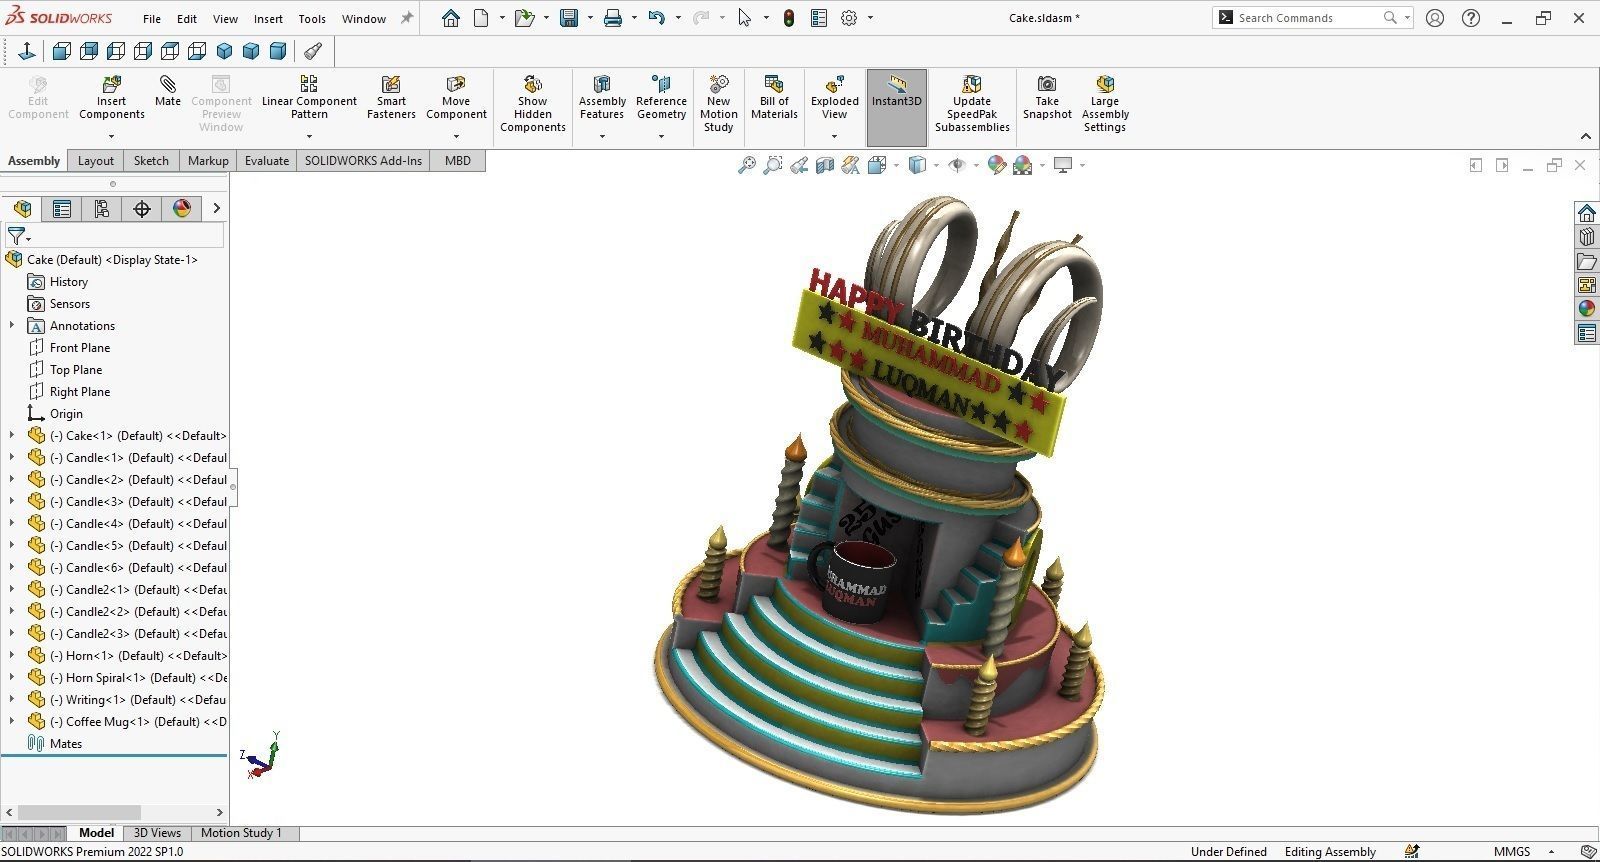Expand the Cake<1> component node
This screenshot has width=1600, height=862.
[x=12, y=436]
